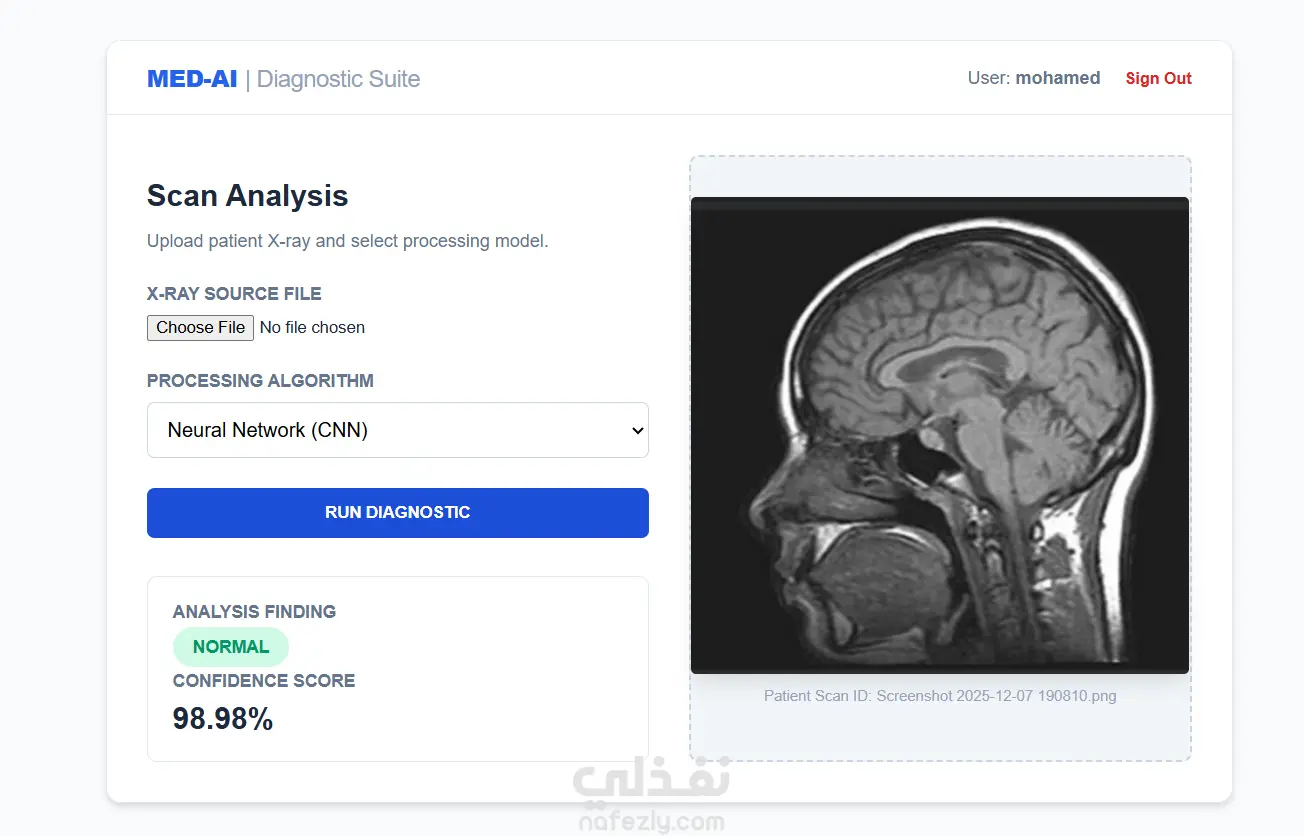This screenshot has height=836, width=1304.
Task: Click the Patient Scan ID caption
Action: (939, 696)
